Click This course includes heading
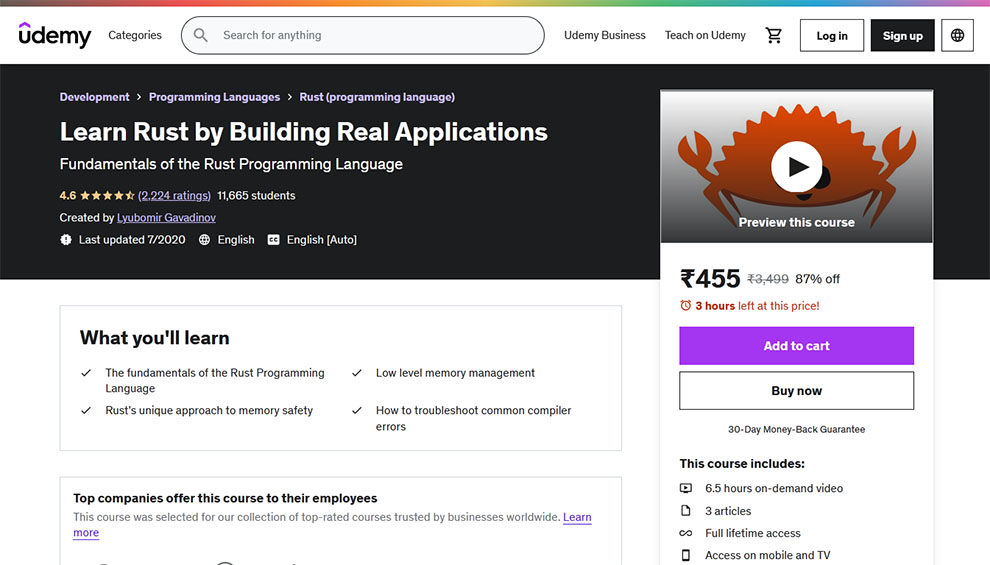The image size is (990, 565). [742, 463]
